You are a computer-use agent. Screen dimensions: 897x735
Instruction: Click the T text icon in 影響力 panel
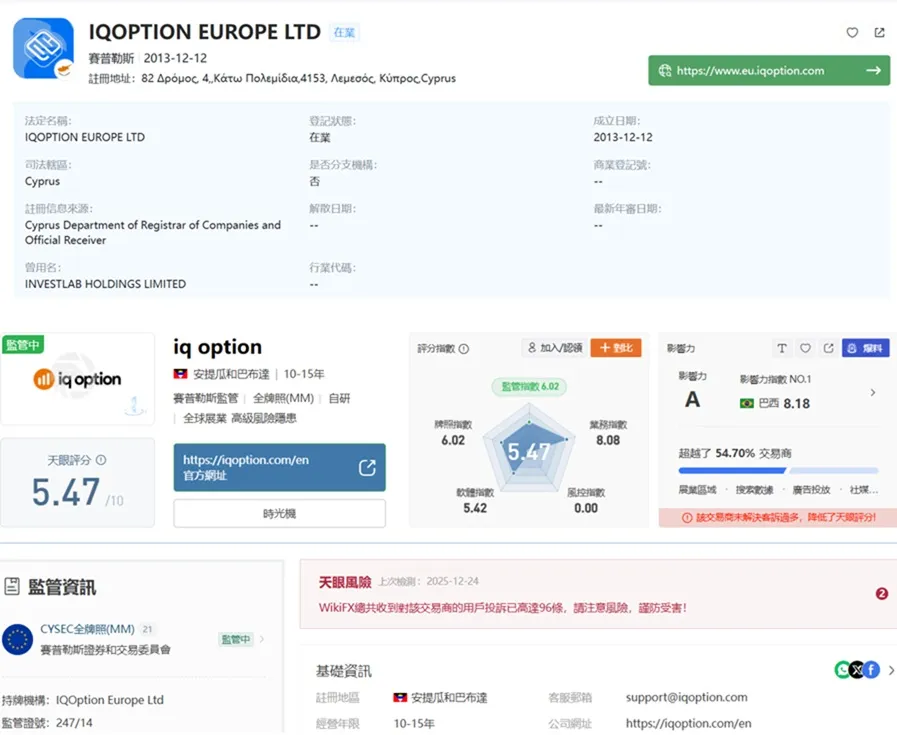coord(782,348)
